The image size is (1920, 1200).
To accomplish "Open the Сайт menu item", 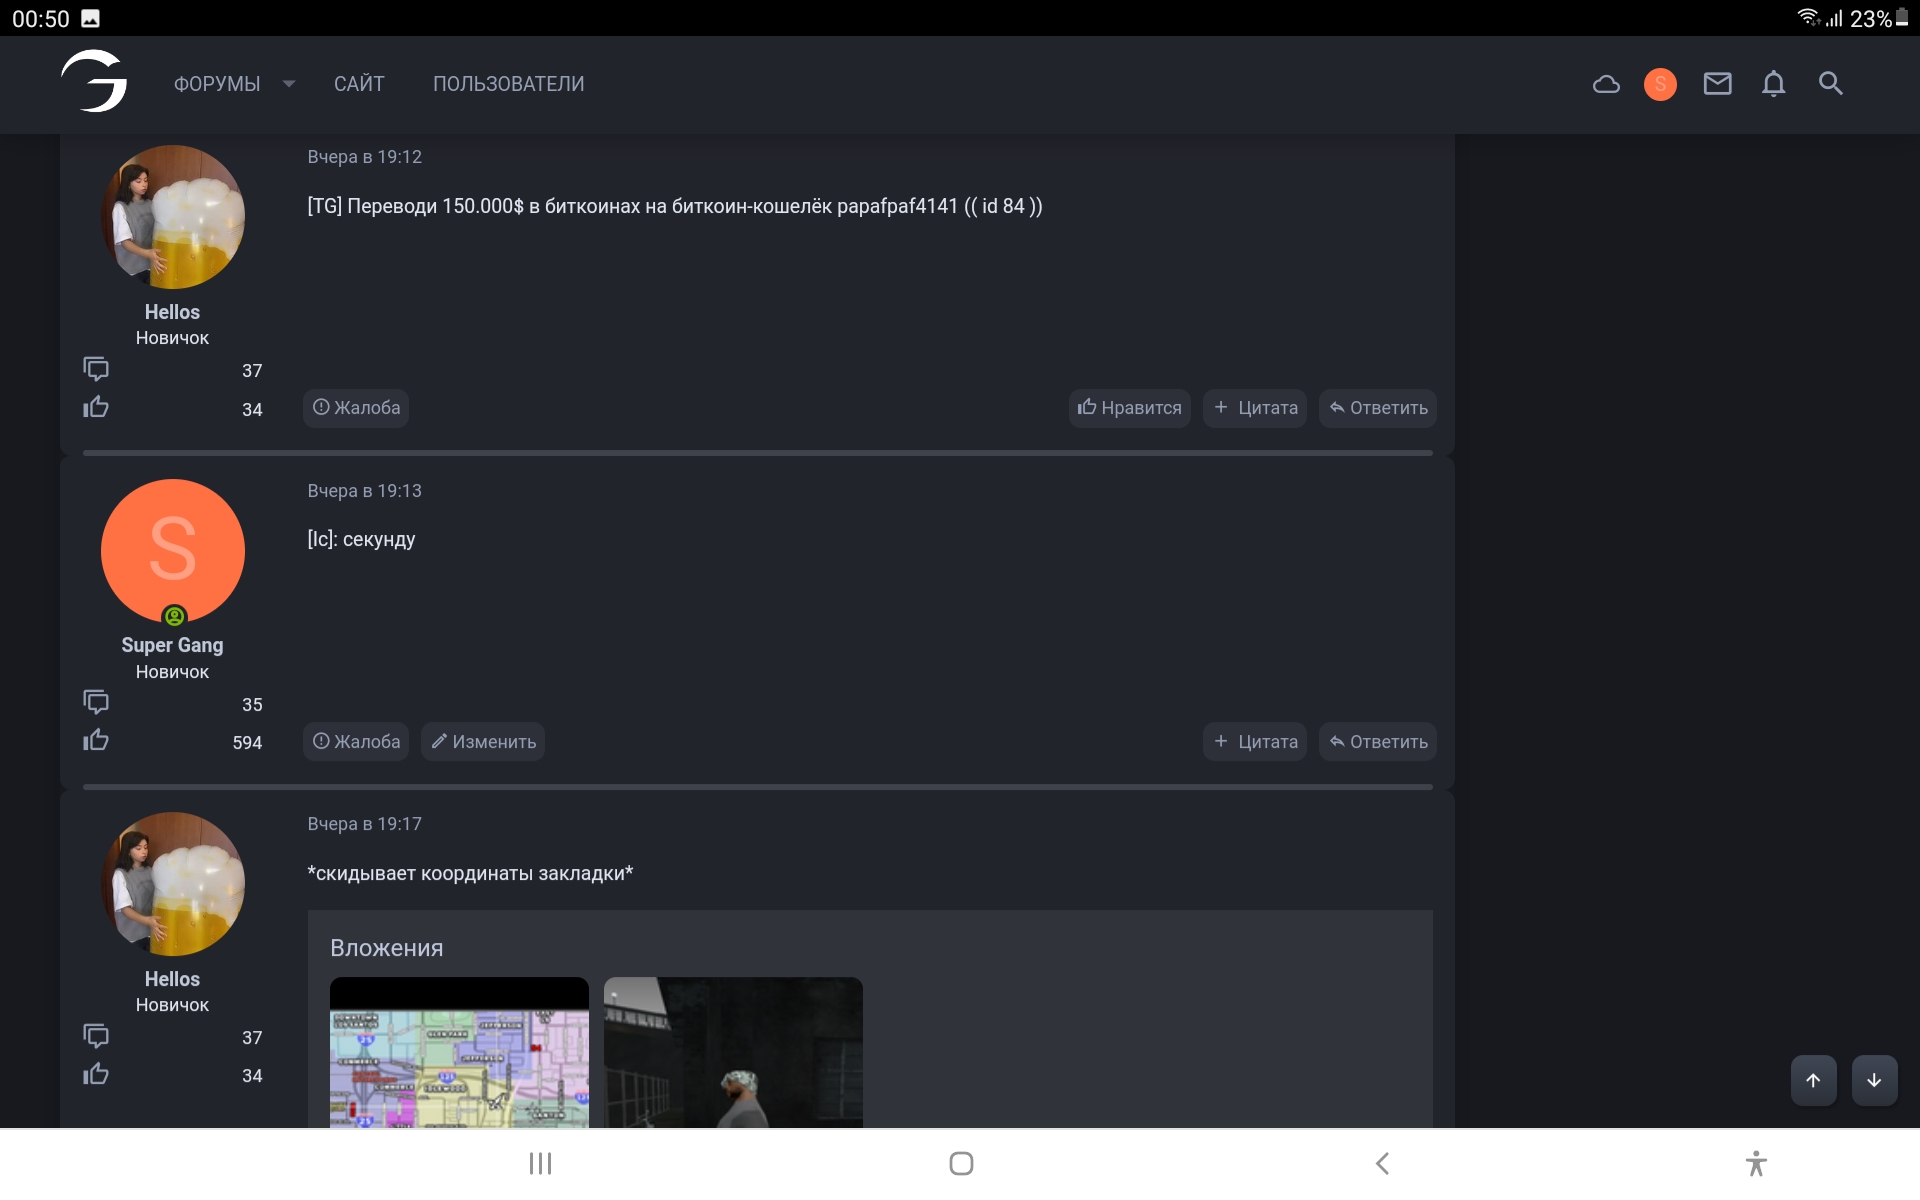I will tap(359, 84).
